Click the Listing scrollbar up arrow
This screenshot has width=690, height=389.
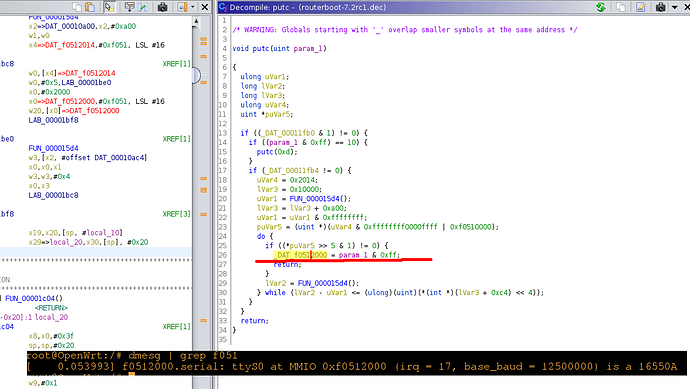coord(196,21)
